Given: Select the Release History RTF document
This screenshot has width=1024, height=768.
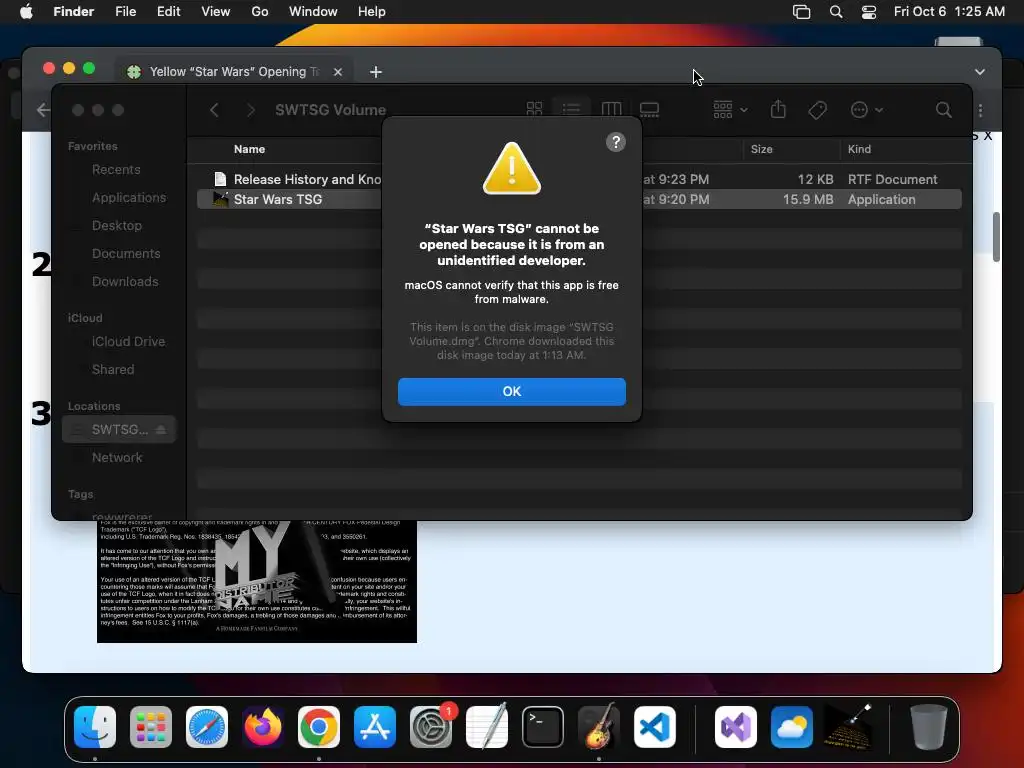Looking at the screenshot, I should point(579,179).
